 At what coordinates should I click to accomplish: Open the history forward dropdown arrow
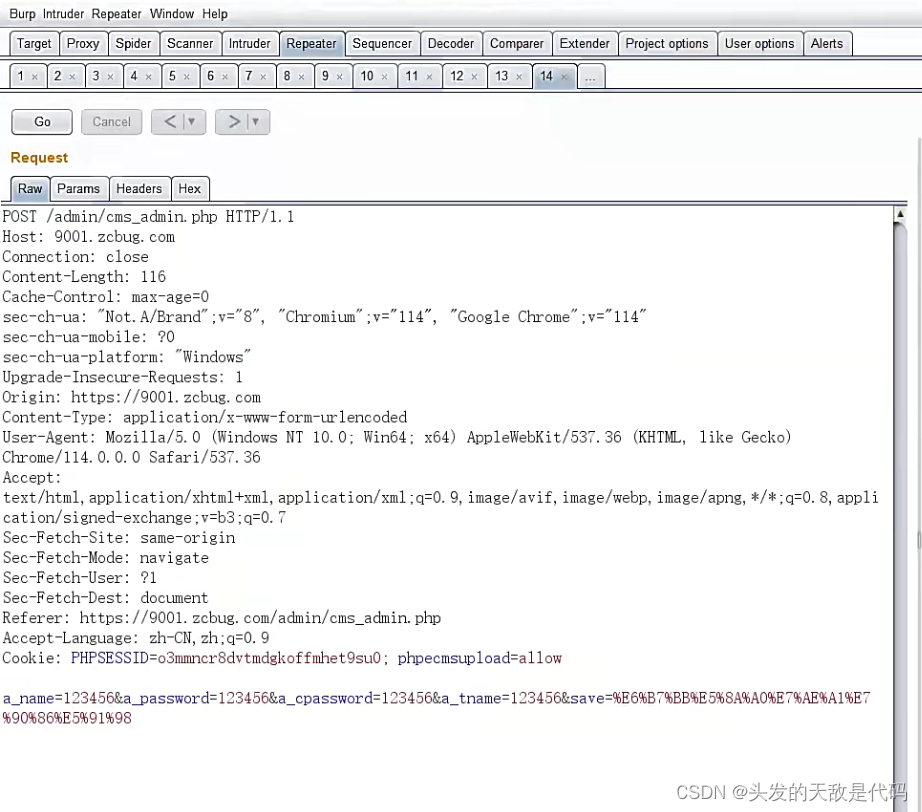pos(256,122)
